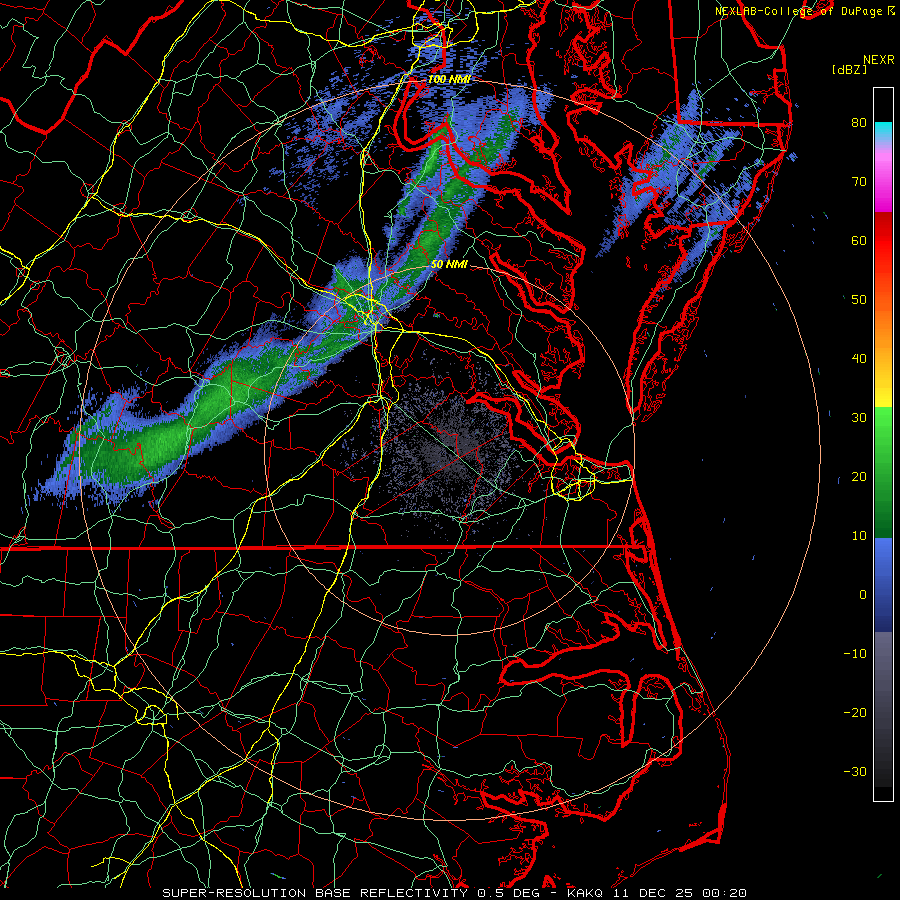Click the 30 value on dBZ scale

[859, 418]
